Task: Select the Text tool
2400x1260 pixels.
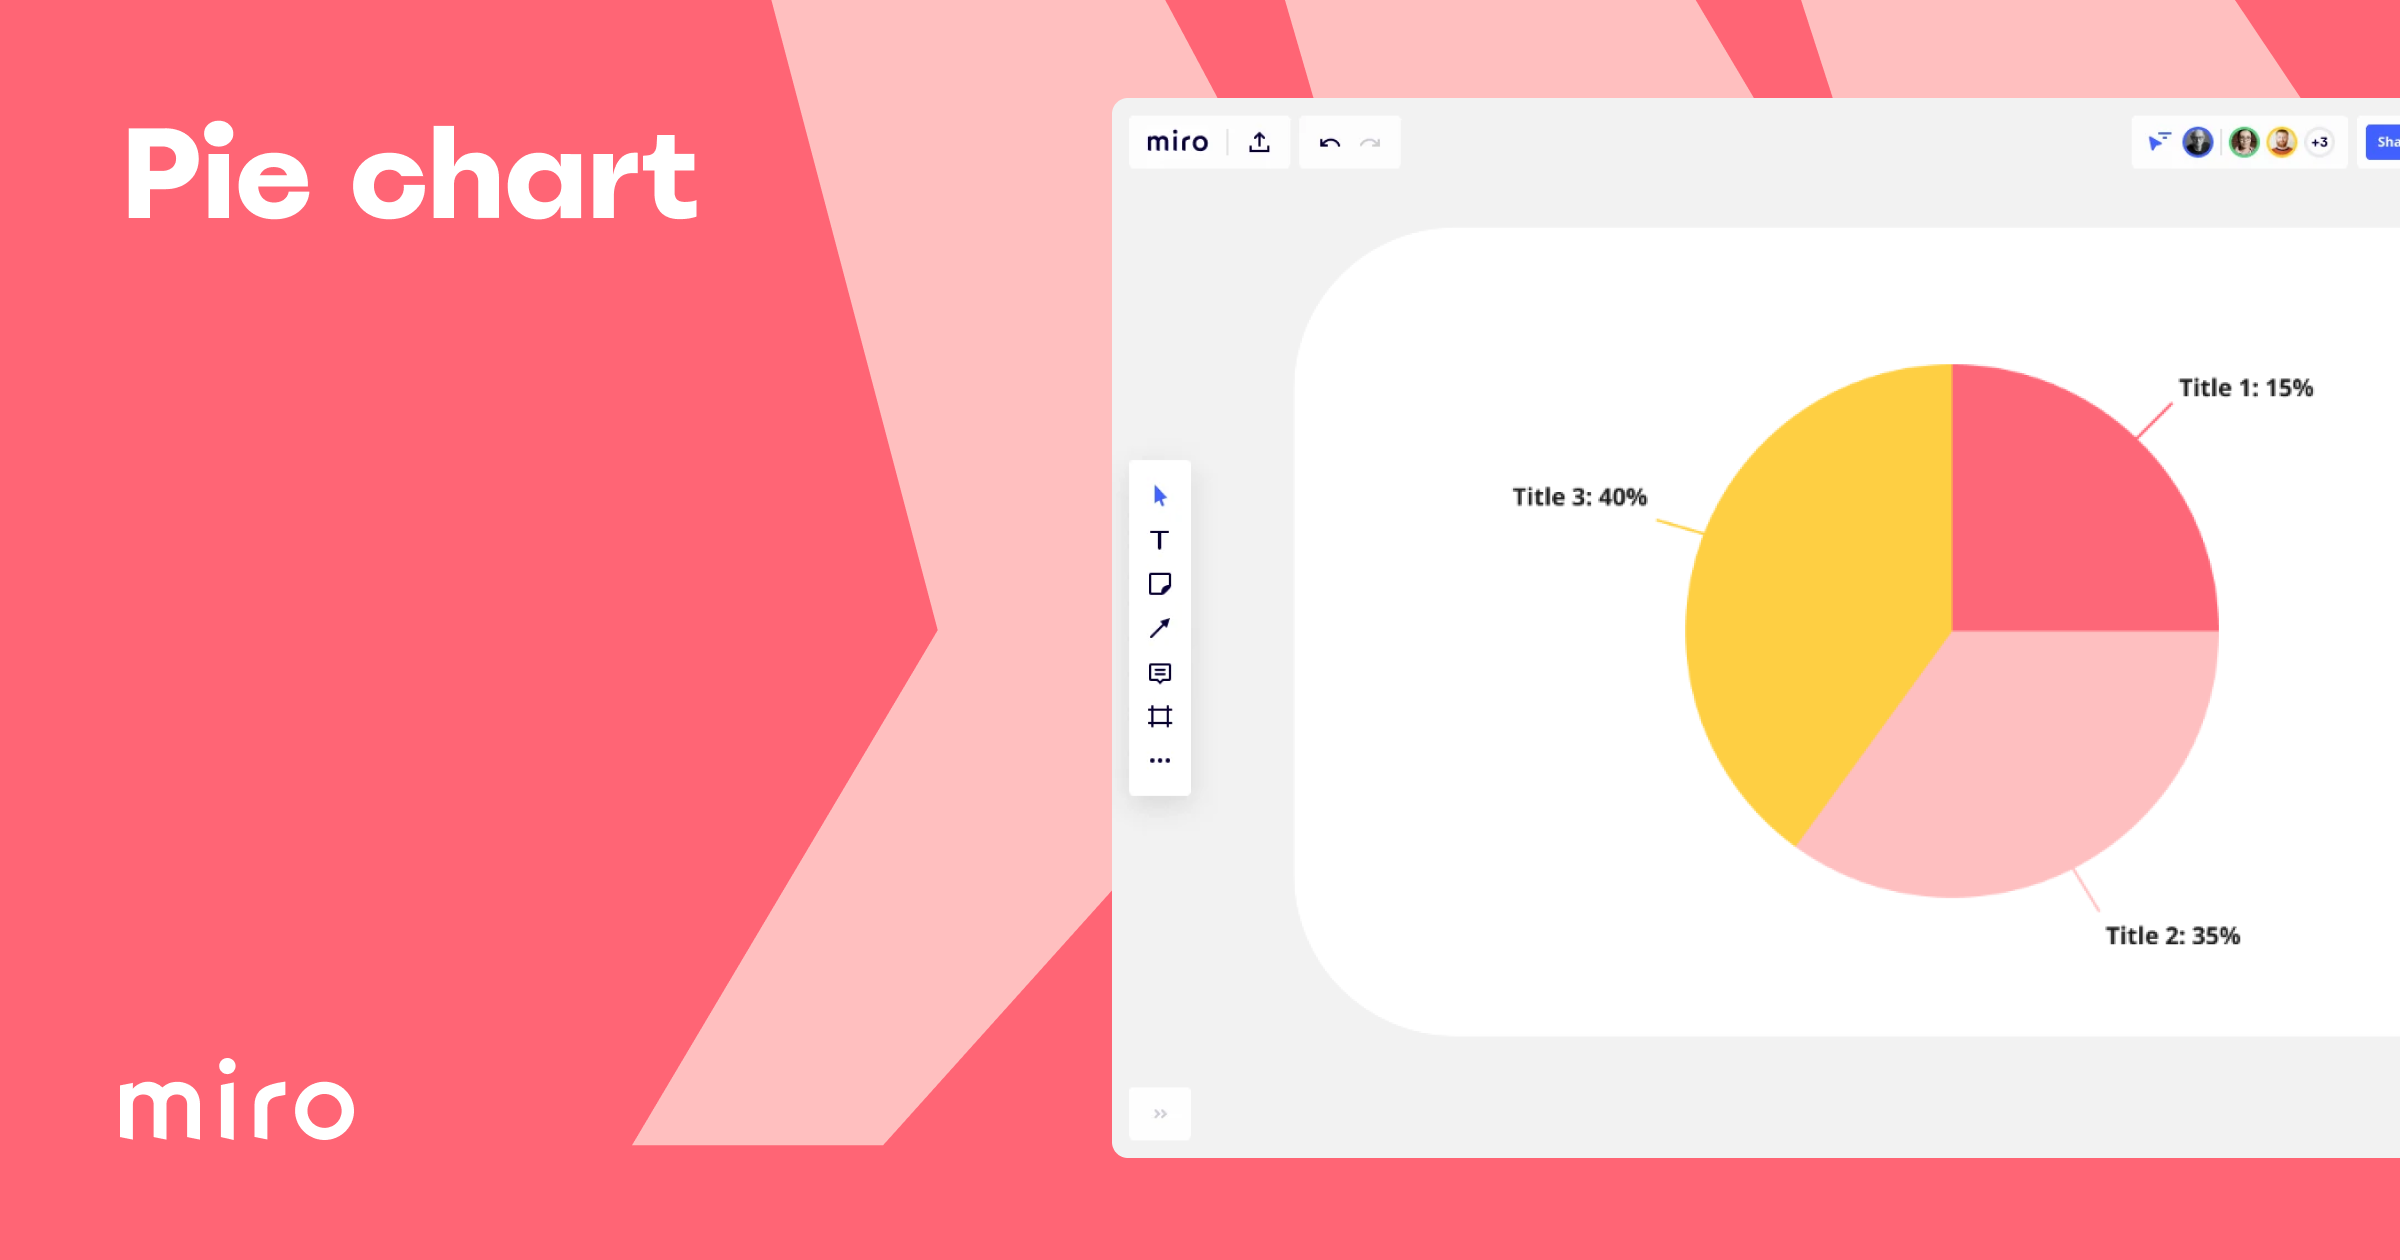Action: point(1160,540)
